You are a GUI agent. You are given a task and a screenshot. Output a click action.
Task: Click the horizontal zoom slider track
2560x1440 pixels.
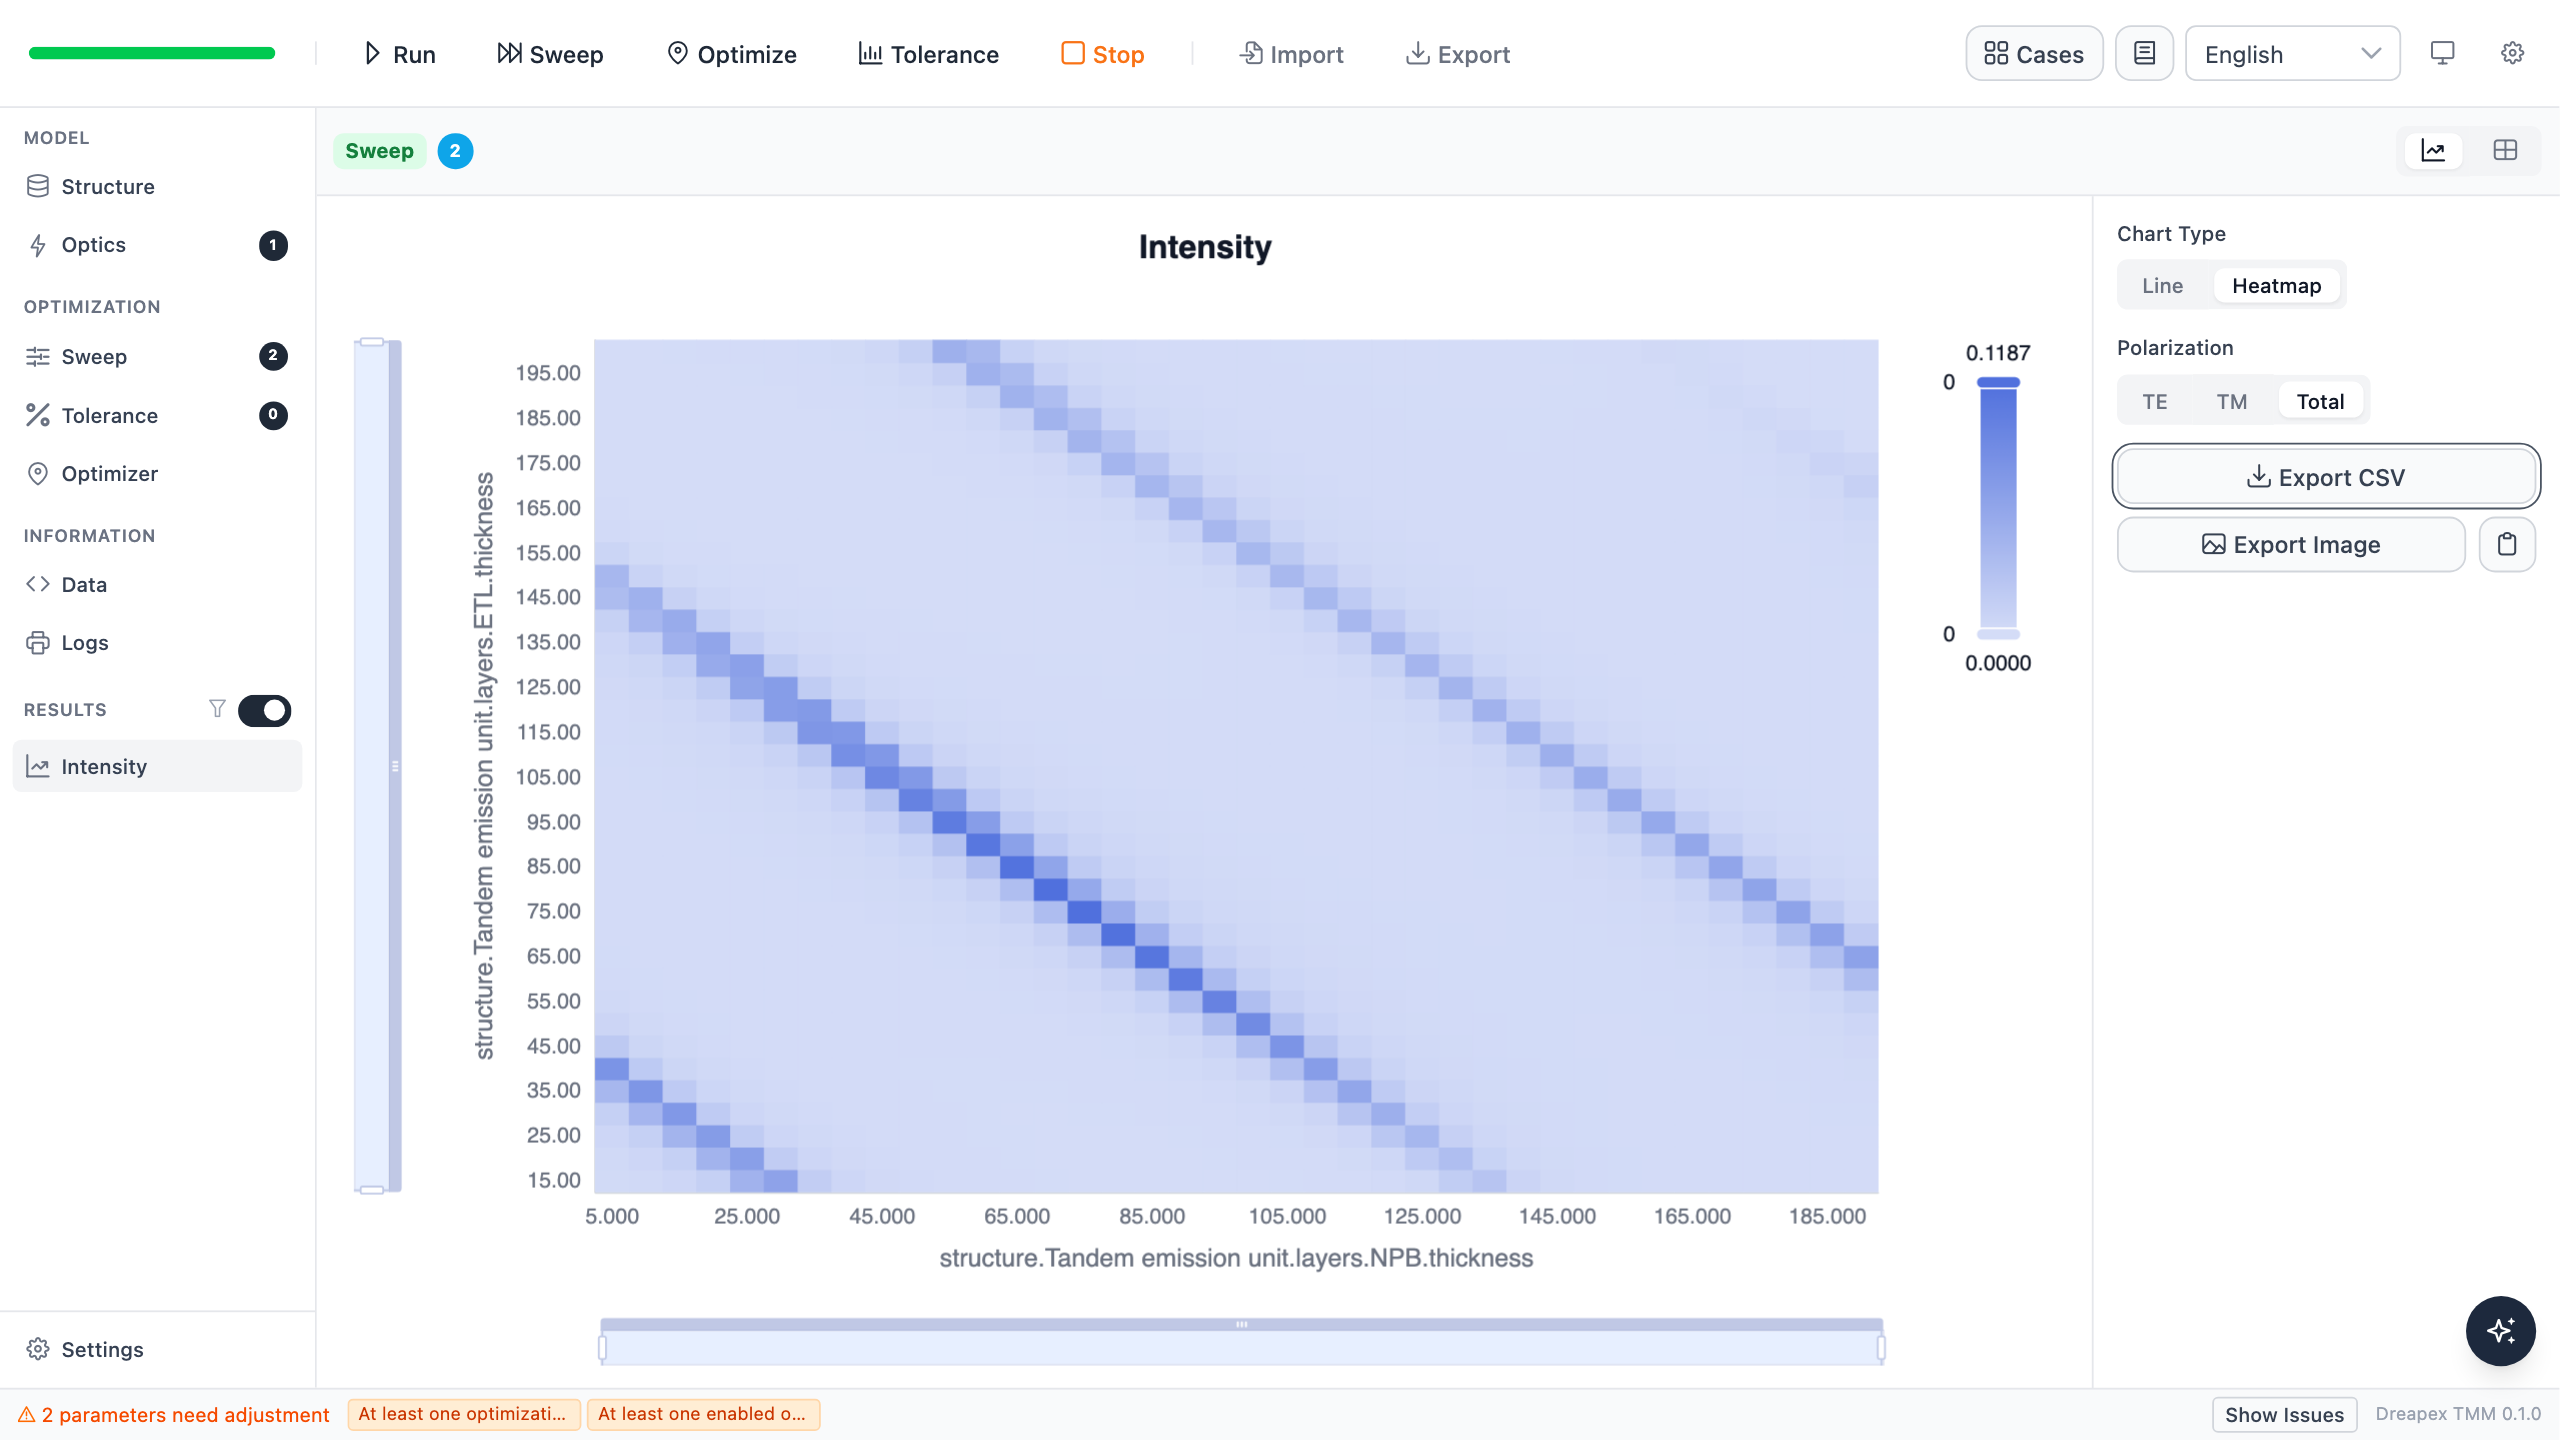point(1241,1342)
